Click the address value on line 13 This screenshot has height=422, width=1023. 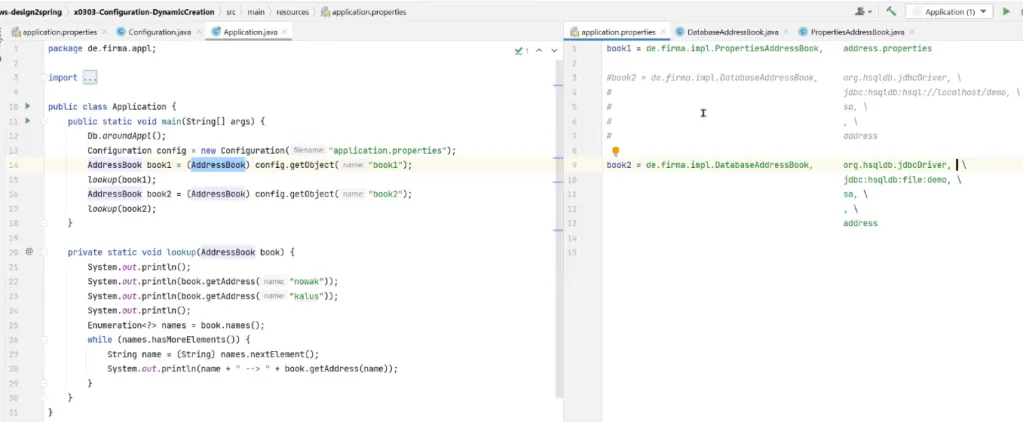860,223
